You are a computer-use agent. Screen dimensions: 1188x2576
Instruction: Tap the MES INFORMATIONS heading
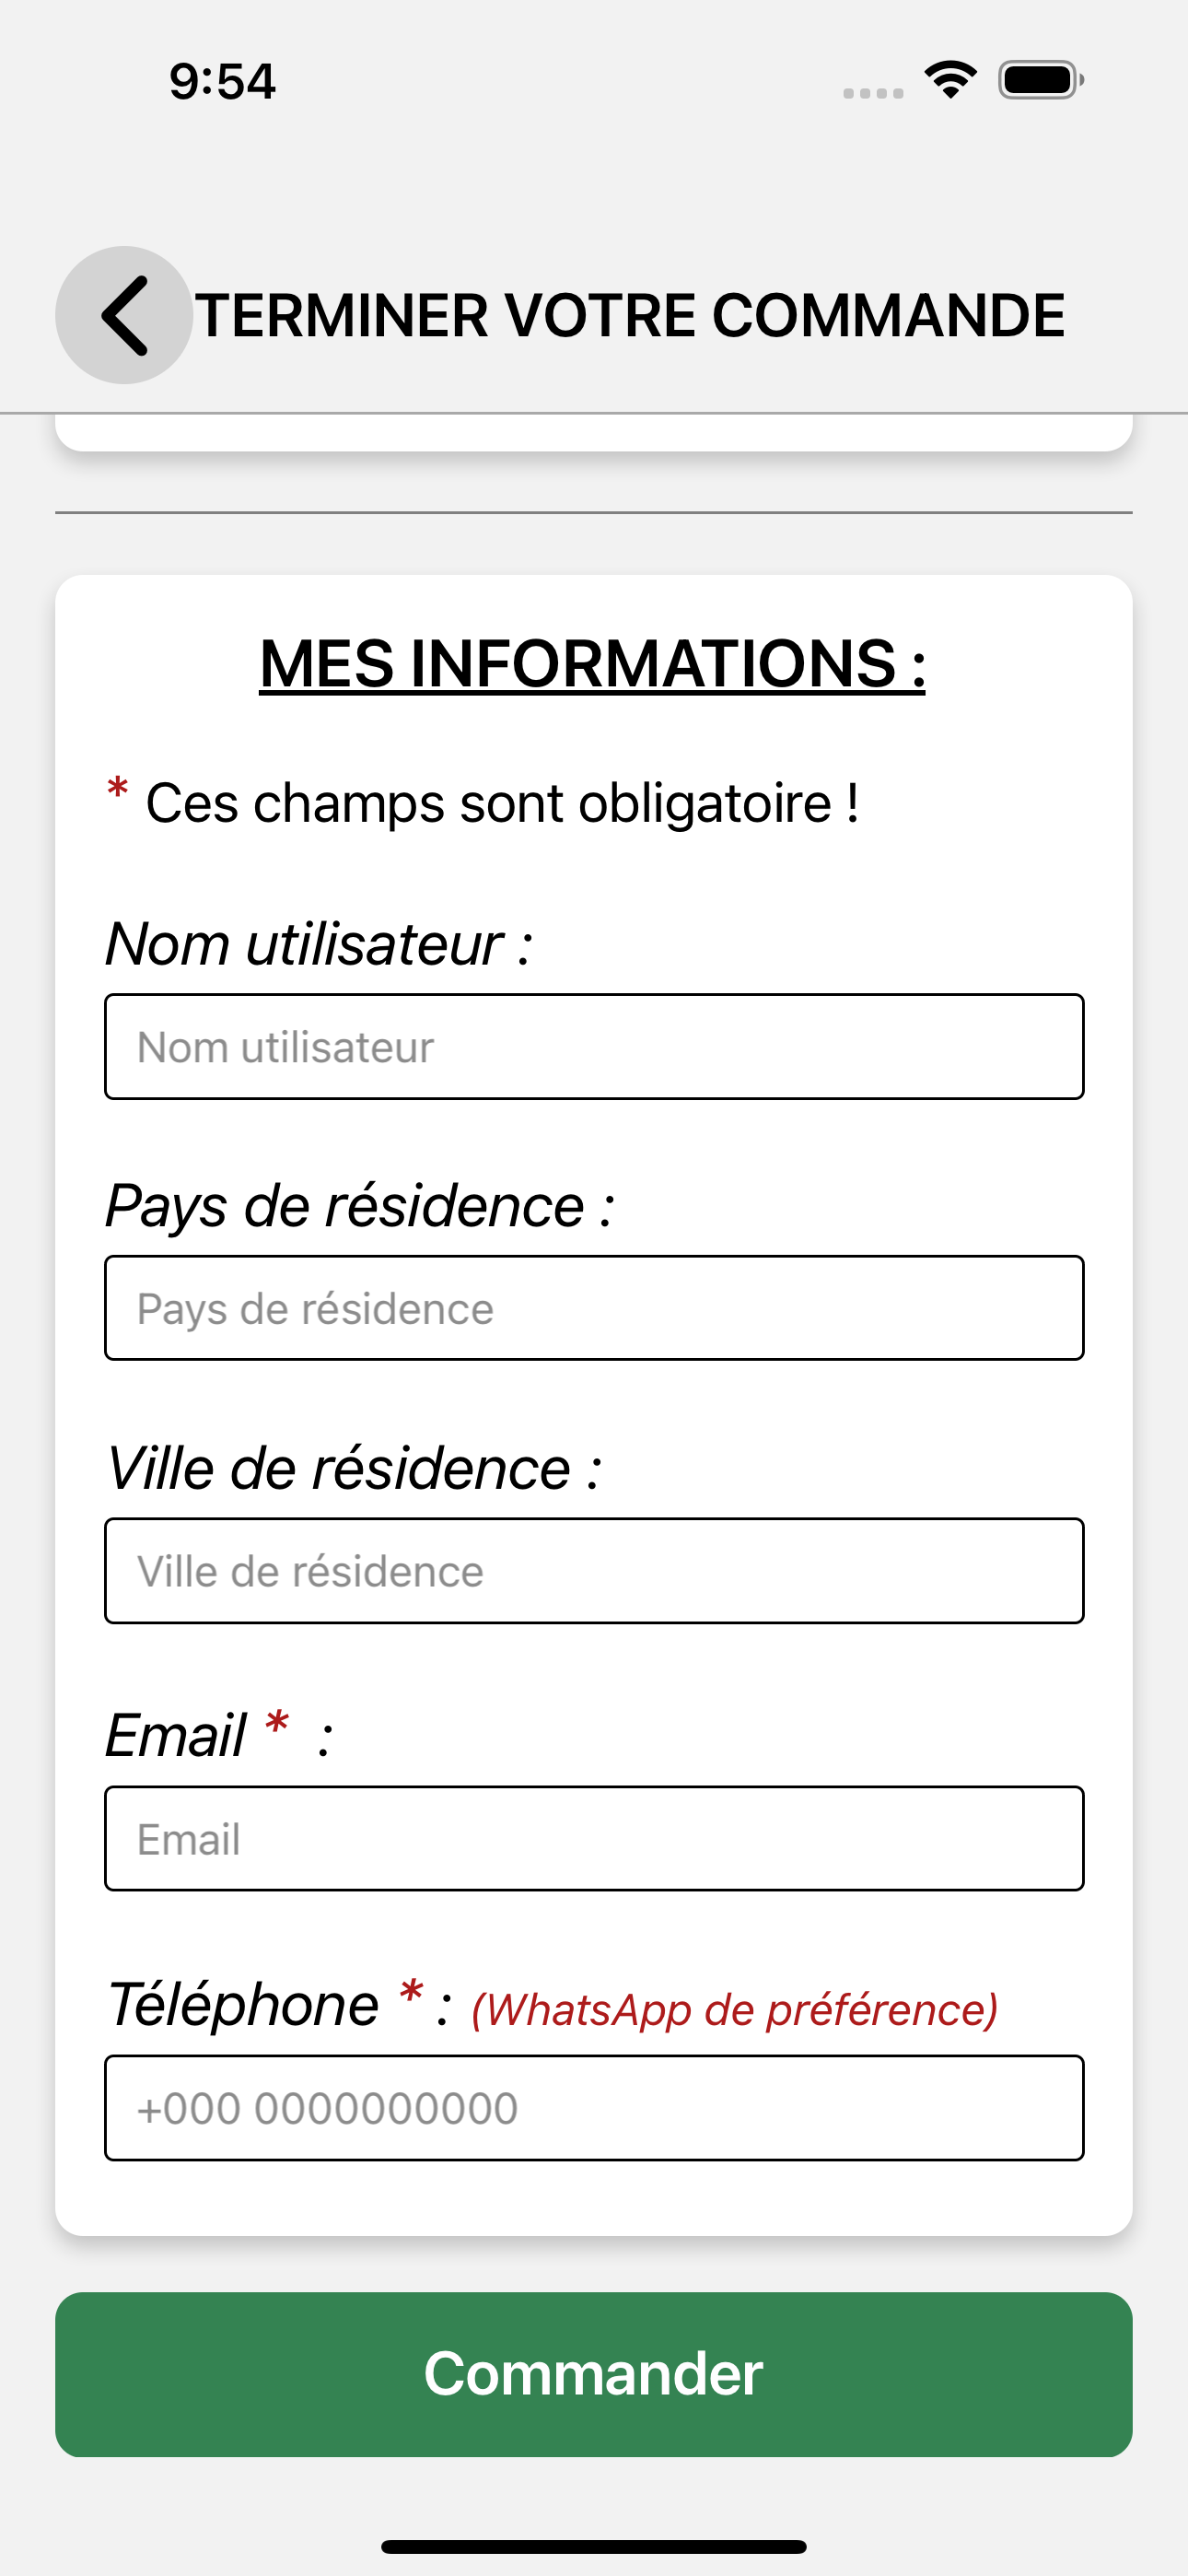coord(592,663)
